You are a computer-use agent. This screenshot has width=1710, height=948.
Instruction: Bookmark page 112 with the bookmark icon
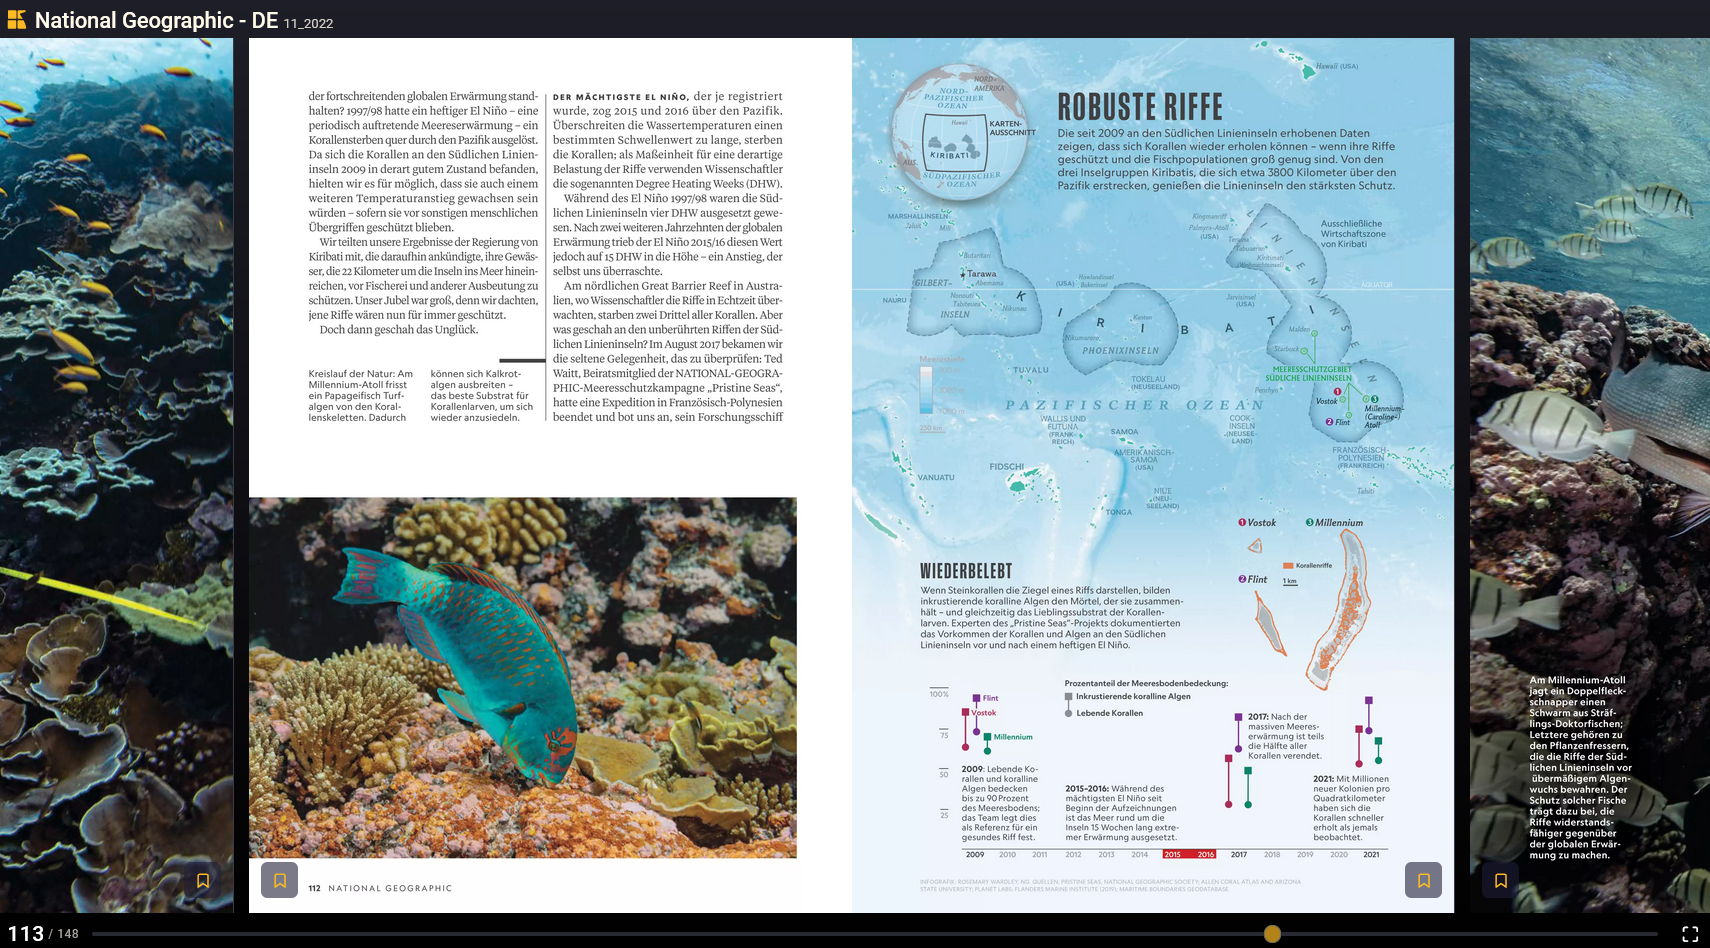tap(279, 880)
